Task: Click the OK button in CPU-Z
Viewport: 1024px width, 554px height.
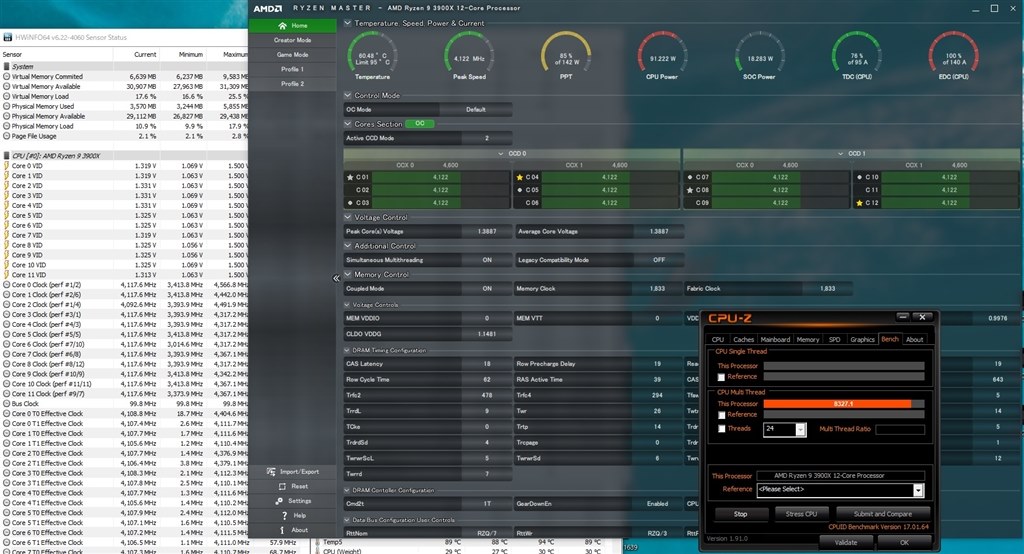Action: (x=904, y=542)
